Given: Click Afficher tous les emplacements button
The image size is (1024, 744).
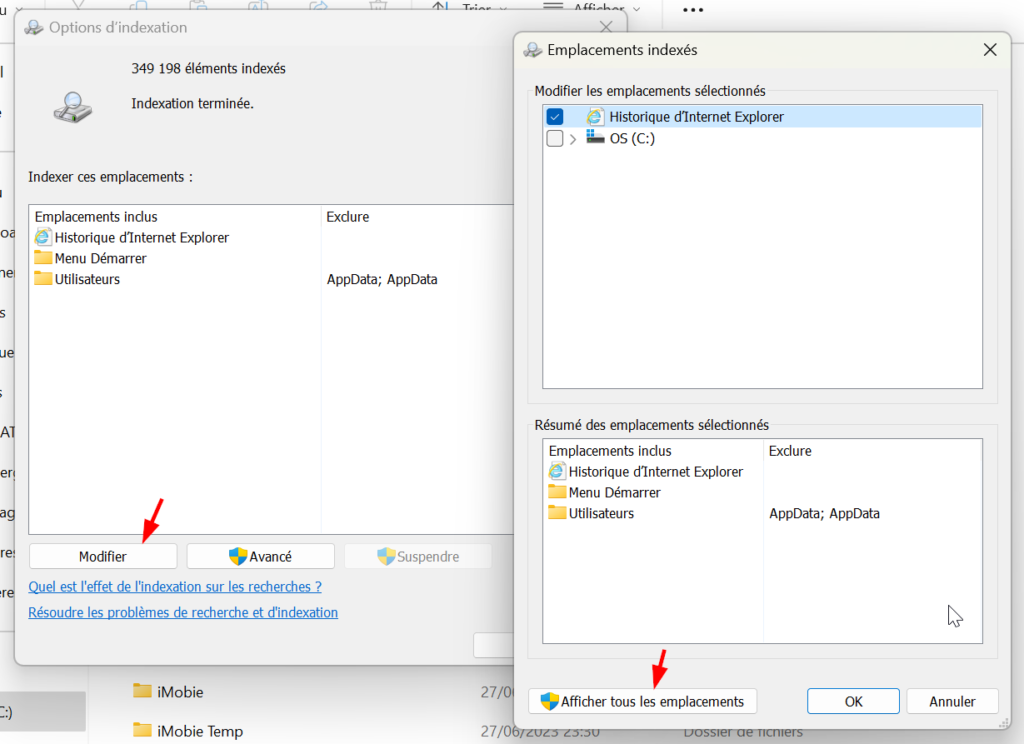Looking at the screenshot, I should [642, 702].
